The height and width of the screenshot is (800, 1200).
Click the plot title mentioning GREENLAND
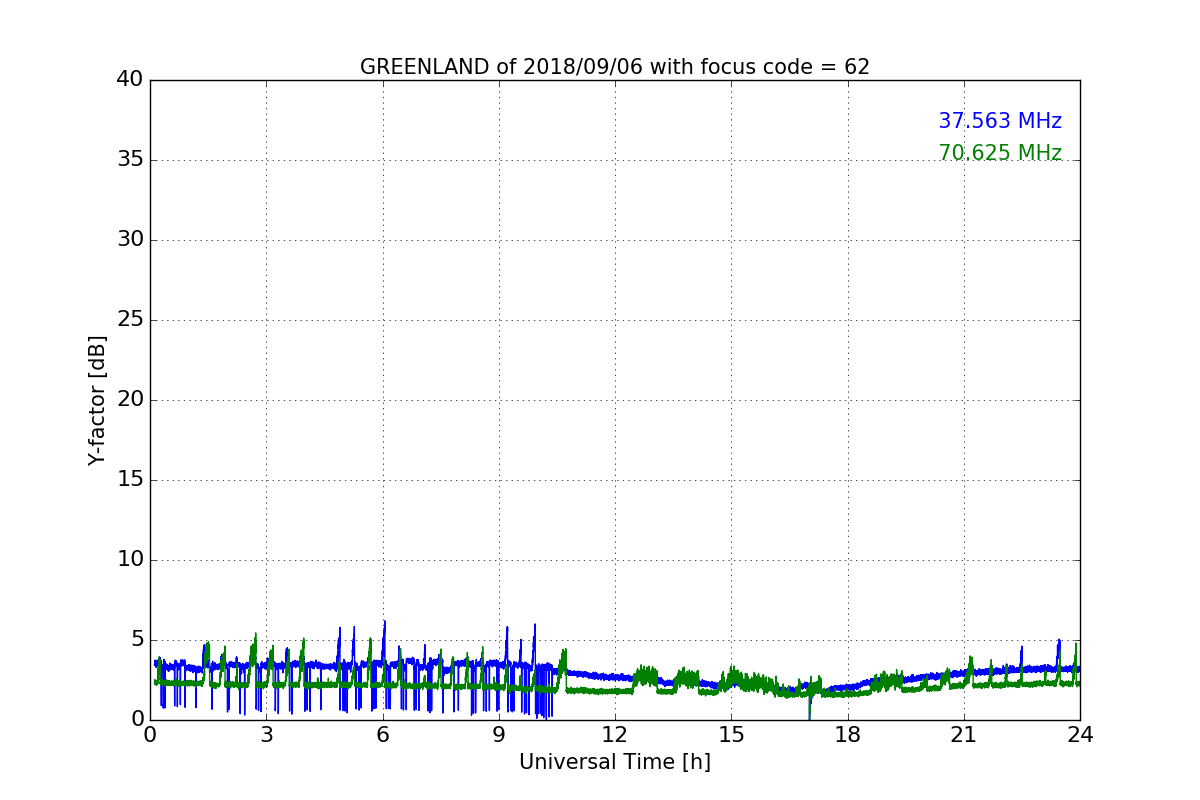(614, 67)
